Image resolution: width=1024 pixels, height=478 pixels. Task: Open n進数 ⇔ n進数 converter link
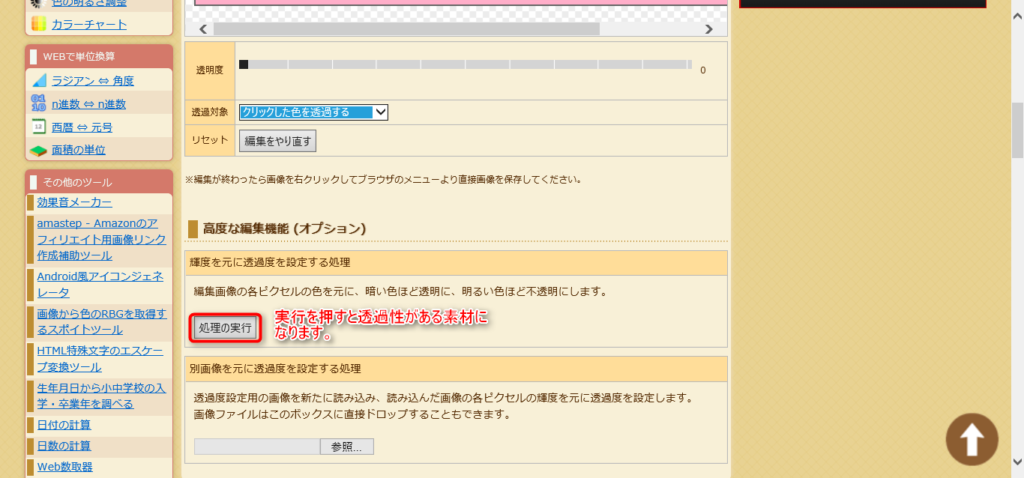(89, 103)
